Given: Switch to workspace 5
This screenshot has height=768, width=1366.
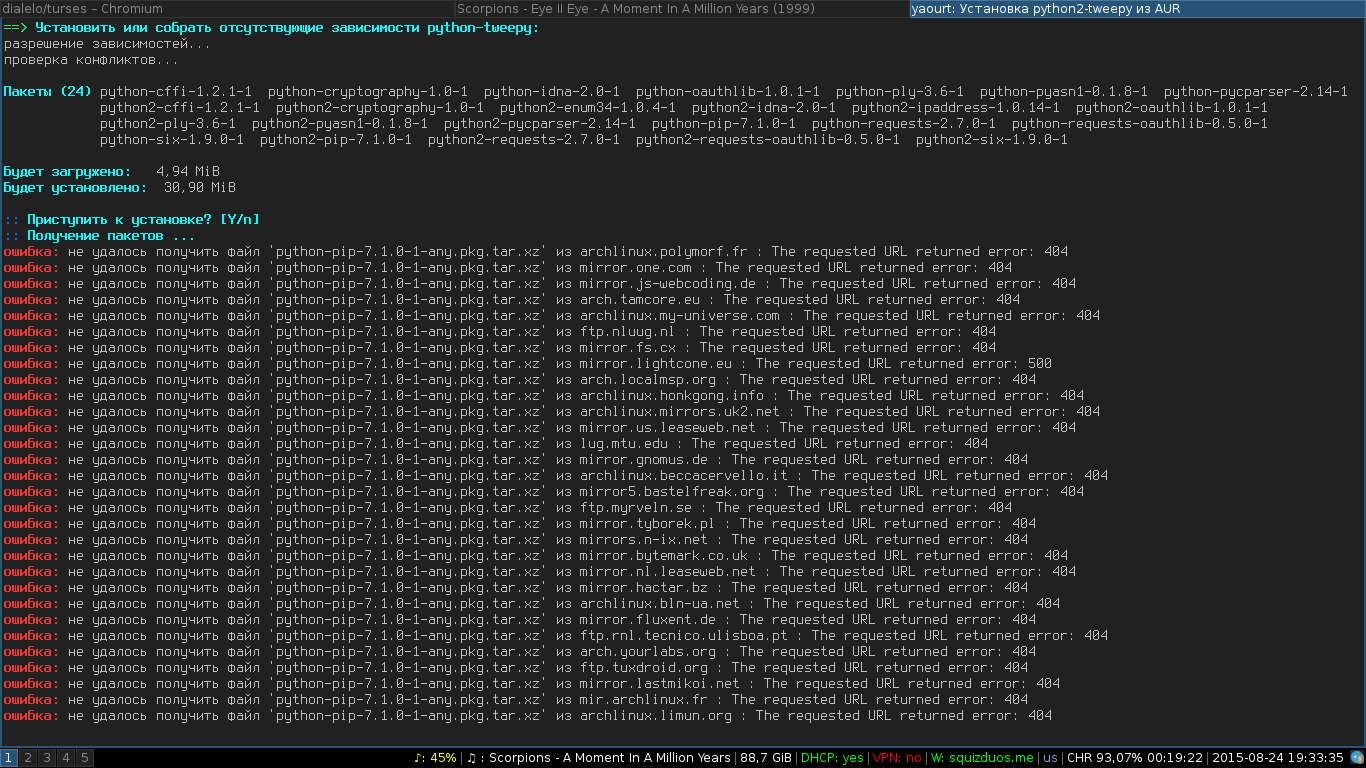Looking at the screenshot, I should pyautogui.click(x=85, y=758).
